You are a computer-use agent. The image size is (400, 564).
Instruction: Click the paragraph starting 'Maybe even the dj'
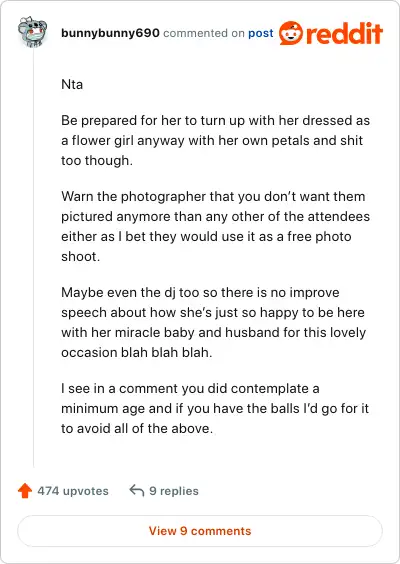[213, 322]
